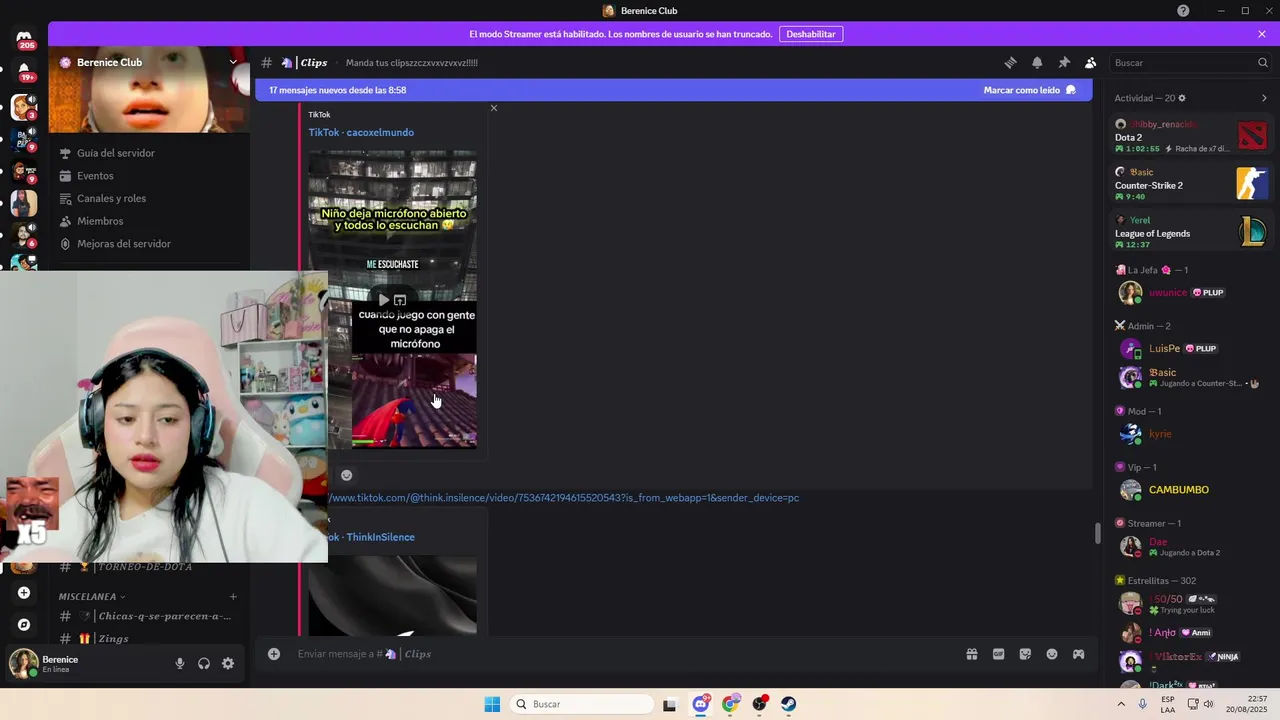Open the Zings channel
The image size is (1280, 720).
148,638
